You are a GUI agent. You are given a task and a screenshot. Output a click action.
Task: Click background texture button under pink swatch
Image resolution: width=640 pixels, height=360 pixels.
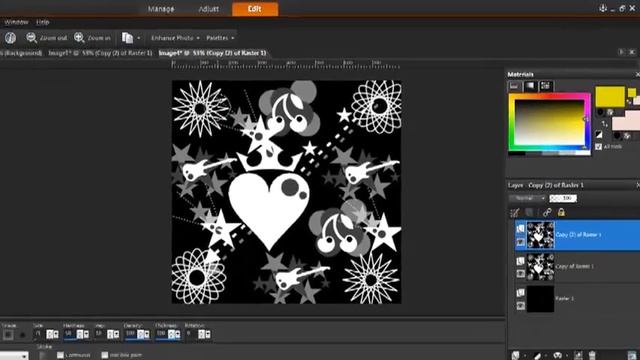pyautogui.click(x=627, y=136)
